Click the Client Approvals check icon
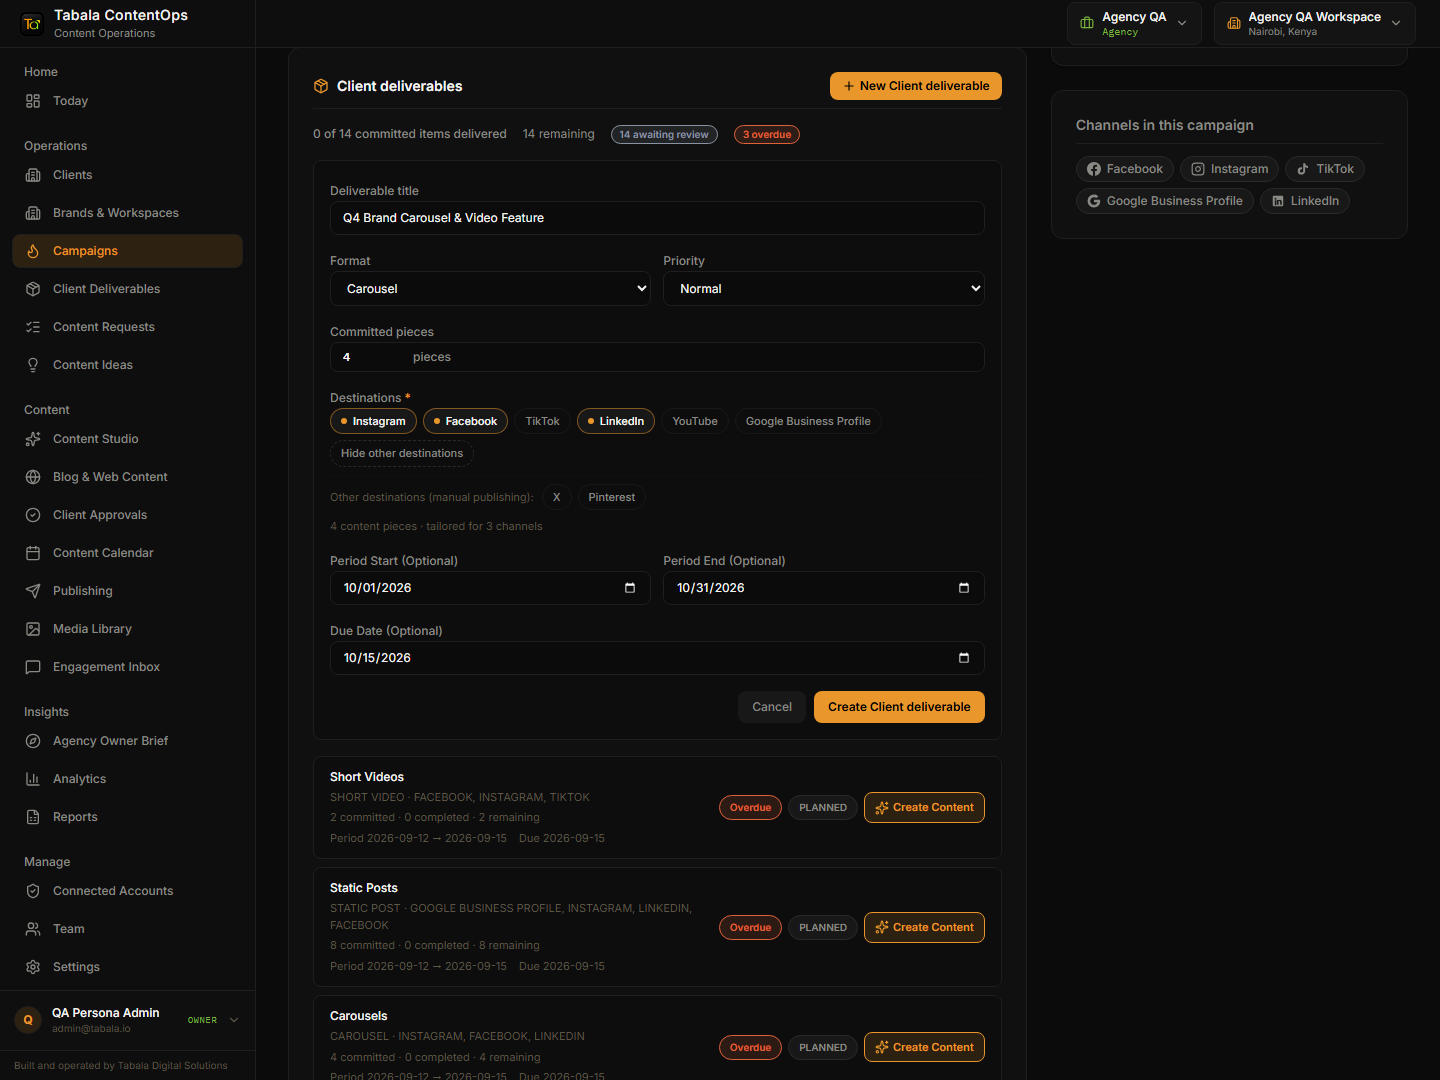The image size is (1440, 1080). click(33, 515)
